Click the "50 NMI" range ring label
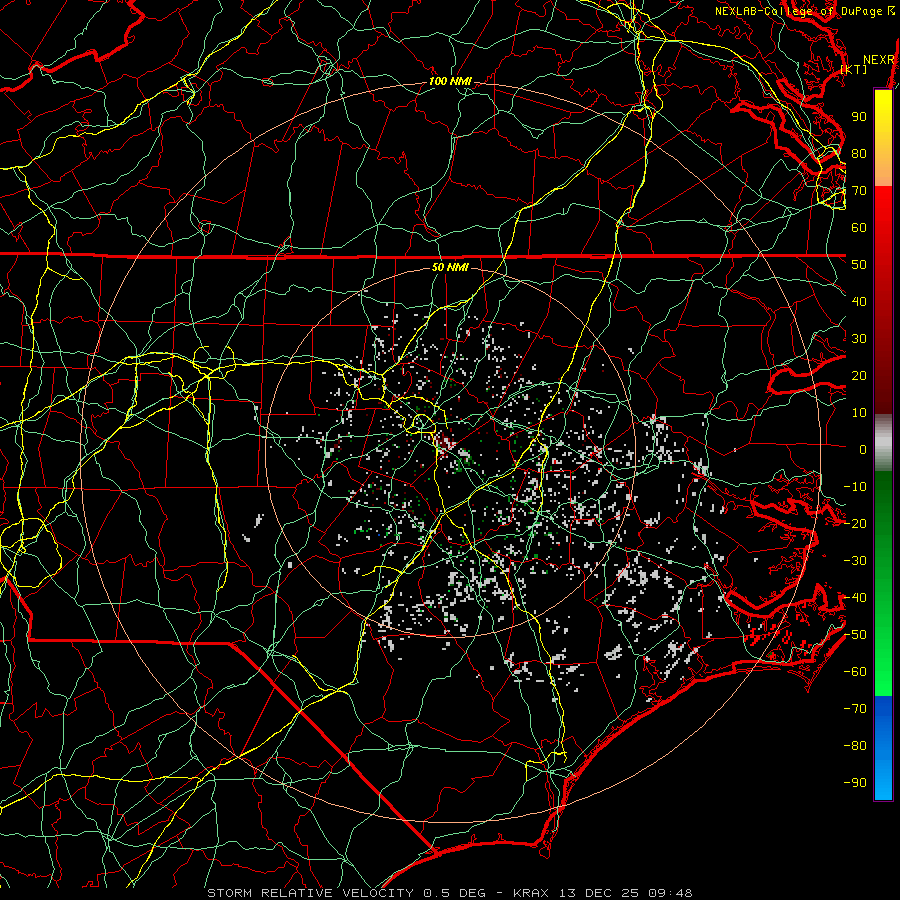The image size is (900, 900). click(x=450, y=267)
